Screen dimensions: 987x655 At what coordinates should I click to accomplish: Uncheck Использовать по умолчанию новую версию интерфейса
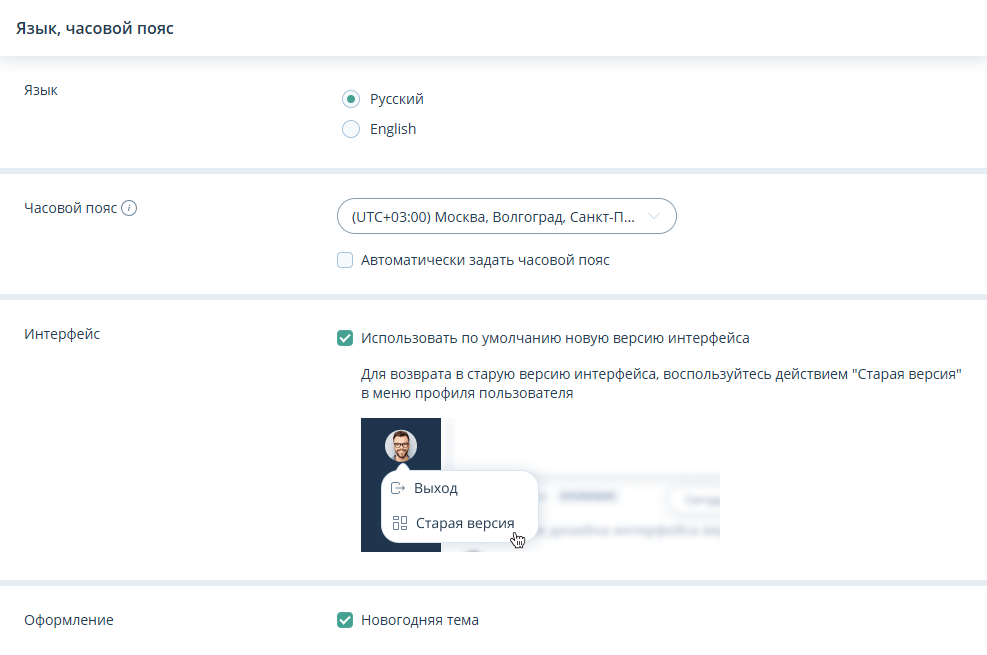(345, 338)
